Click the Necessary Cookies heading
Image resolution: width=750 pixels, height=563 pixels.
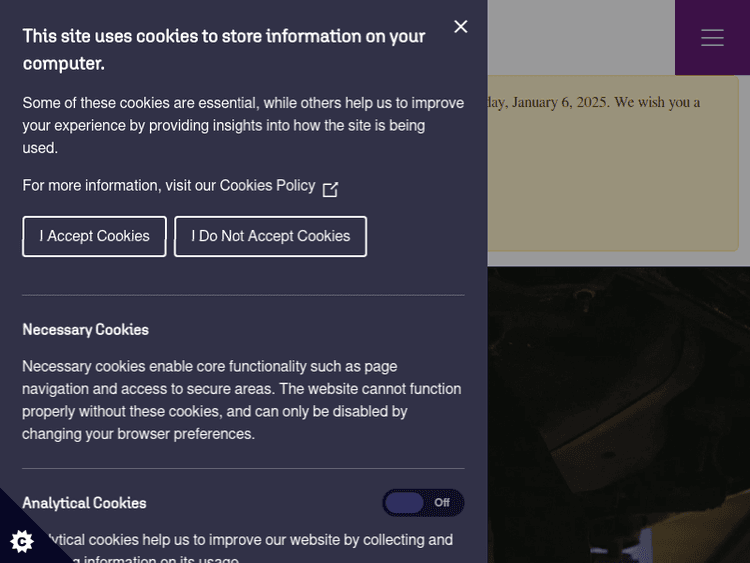[85, 330]
